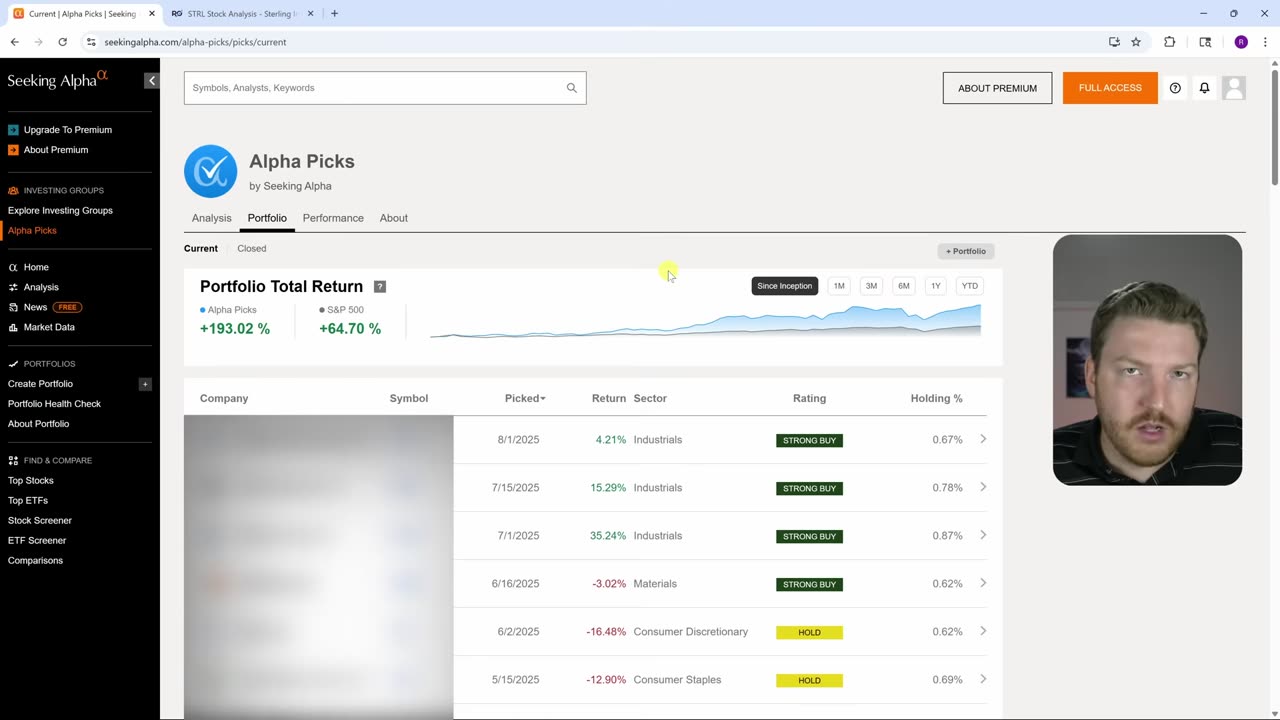Go back in the browser

pos(14,42)
